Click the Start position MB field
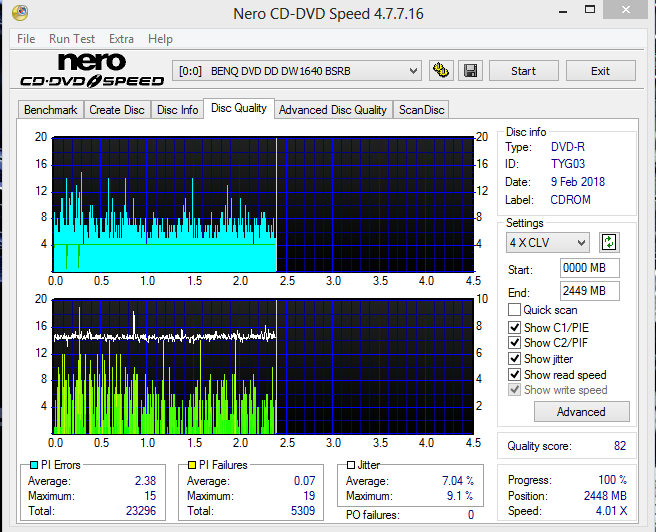 tap(589, 268)
